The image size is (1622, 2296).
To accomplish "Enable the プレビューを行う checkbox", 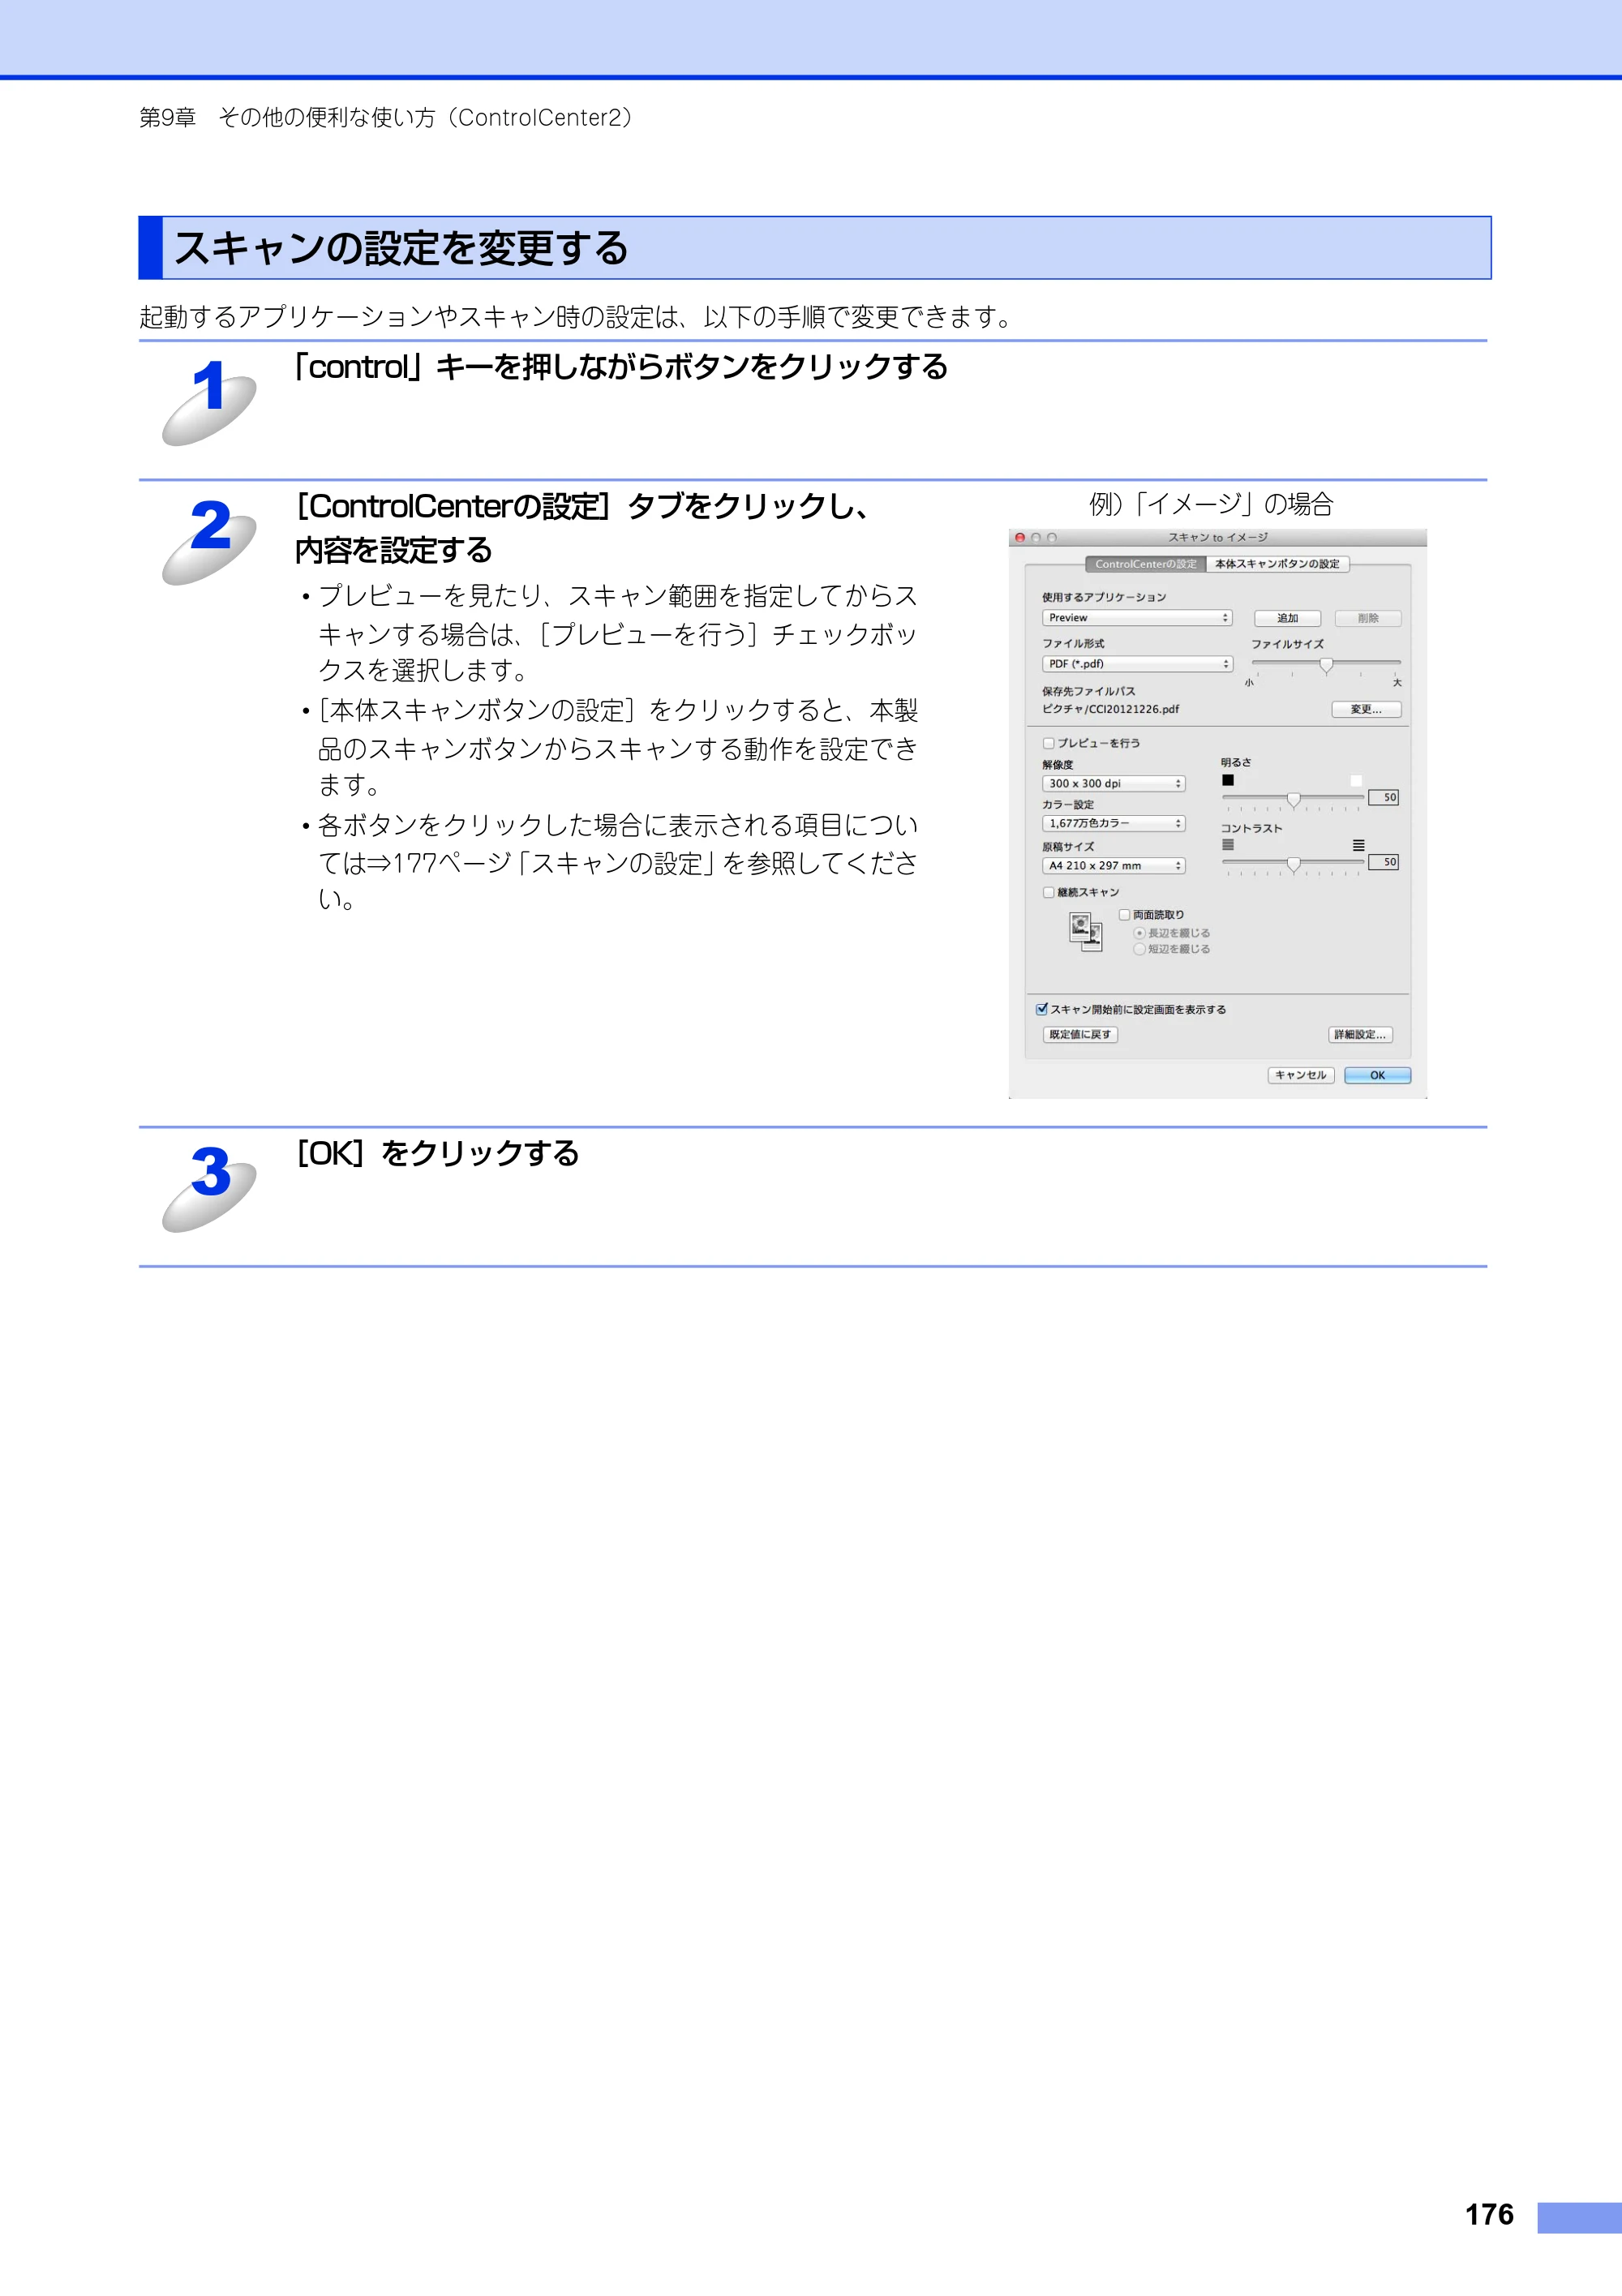I will [1048, 743].
